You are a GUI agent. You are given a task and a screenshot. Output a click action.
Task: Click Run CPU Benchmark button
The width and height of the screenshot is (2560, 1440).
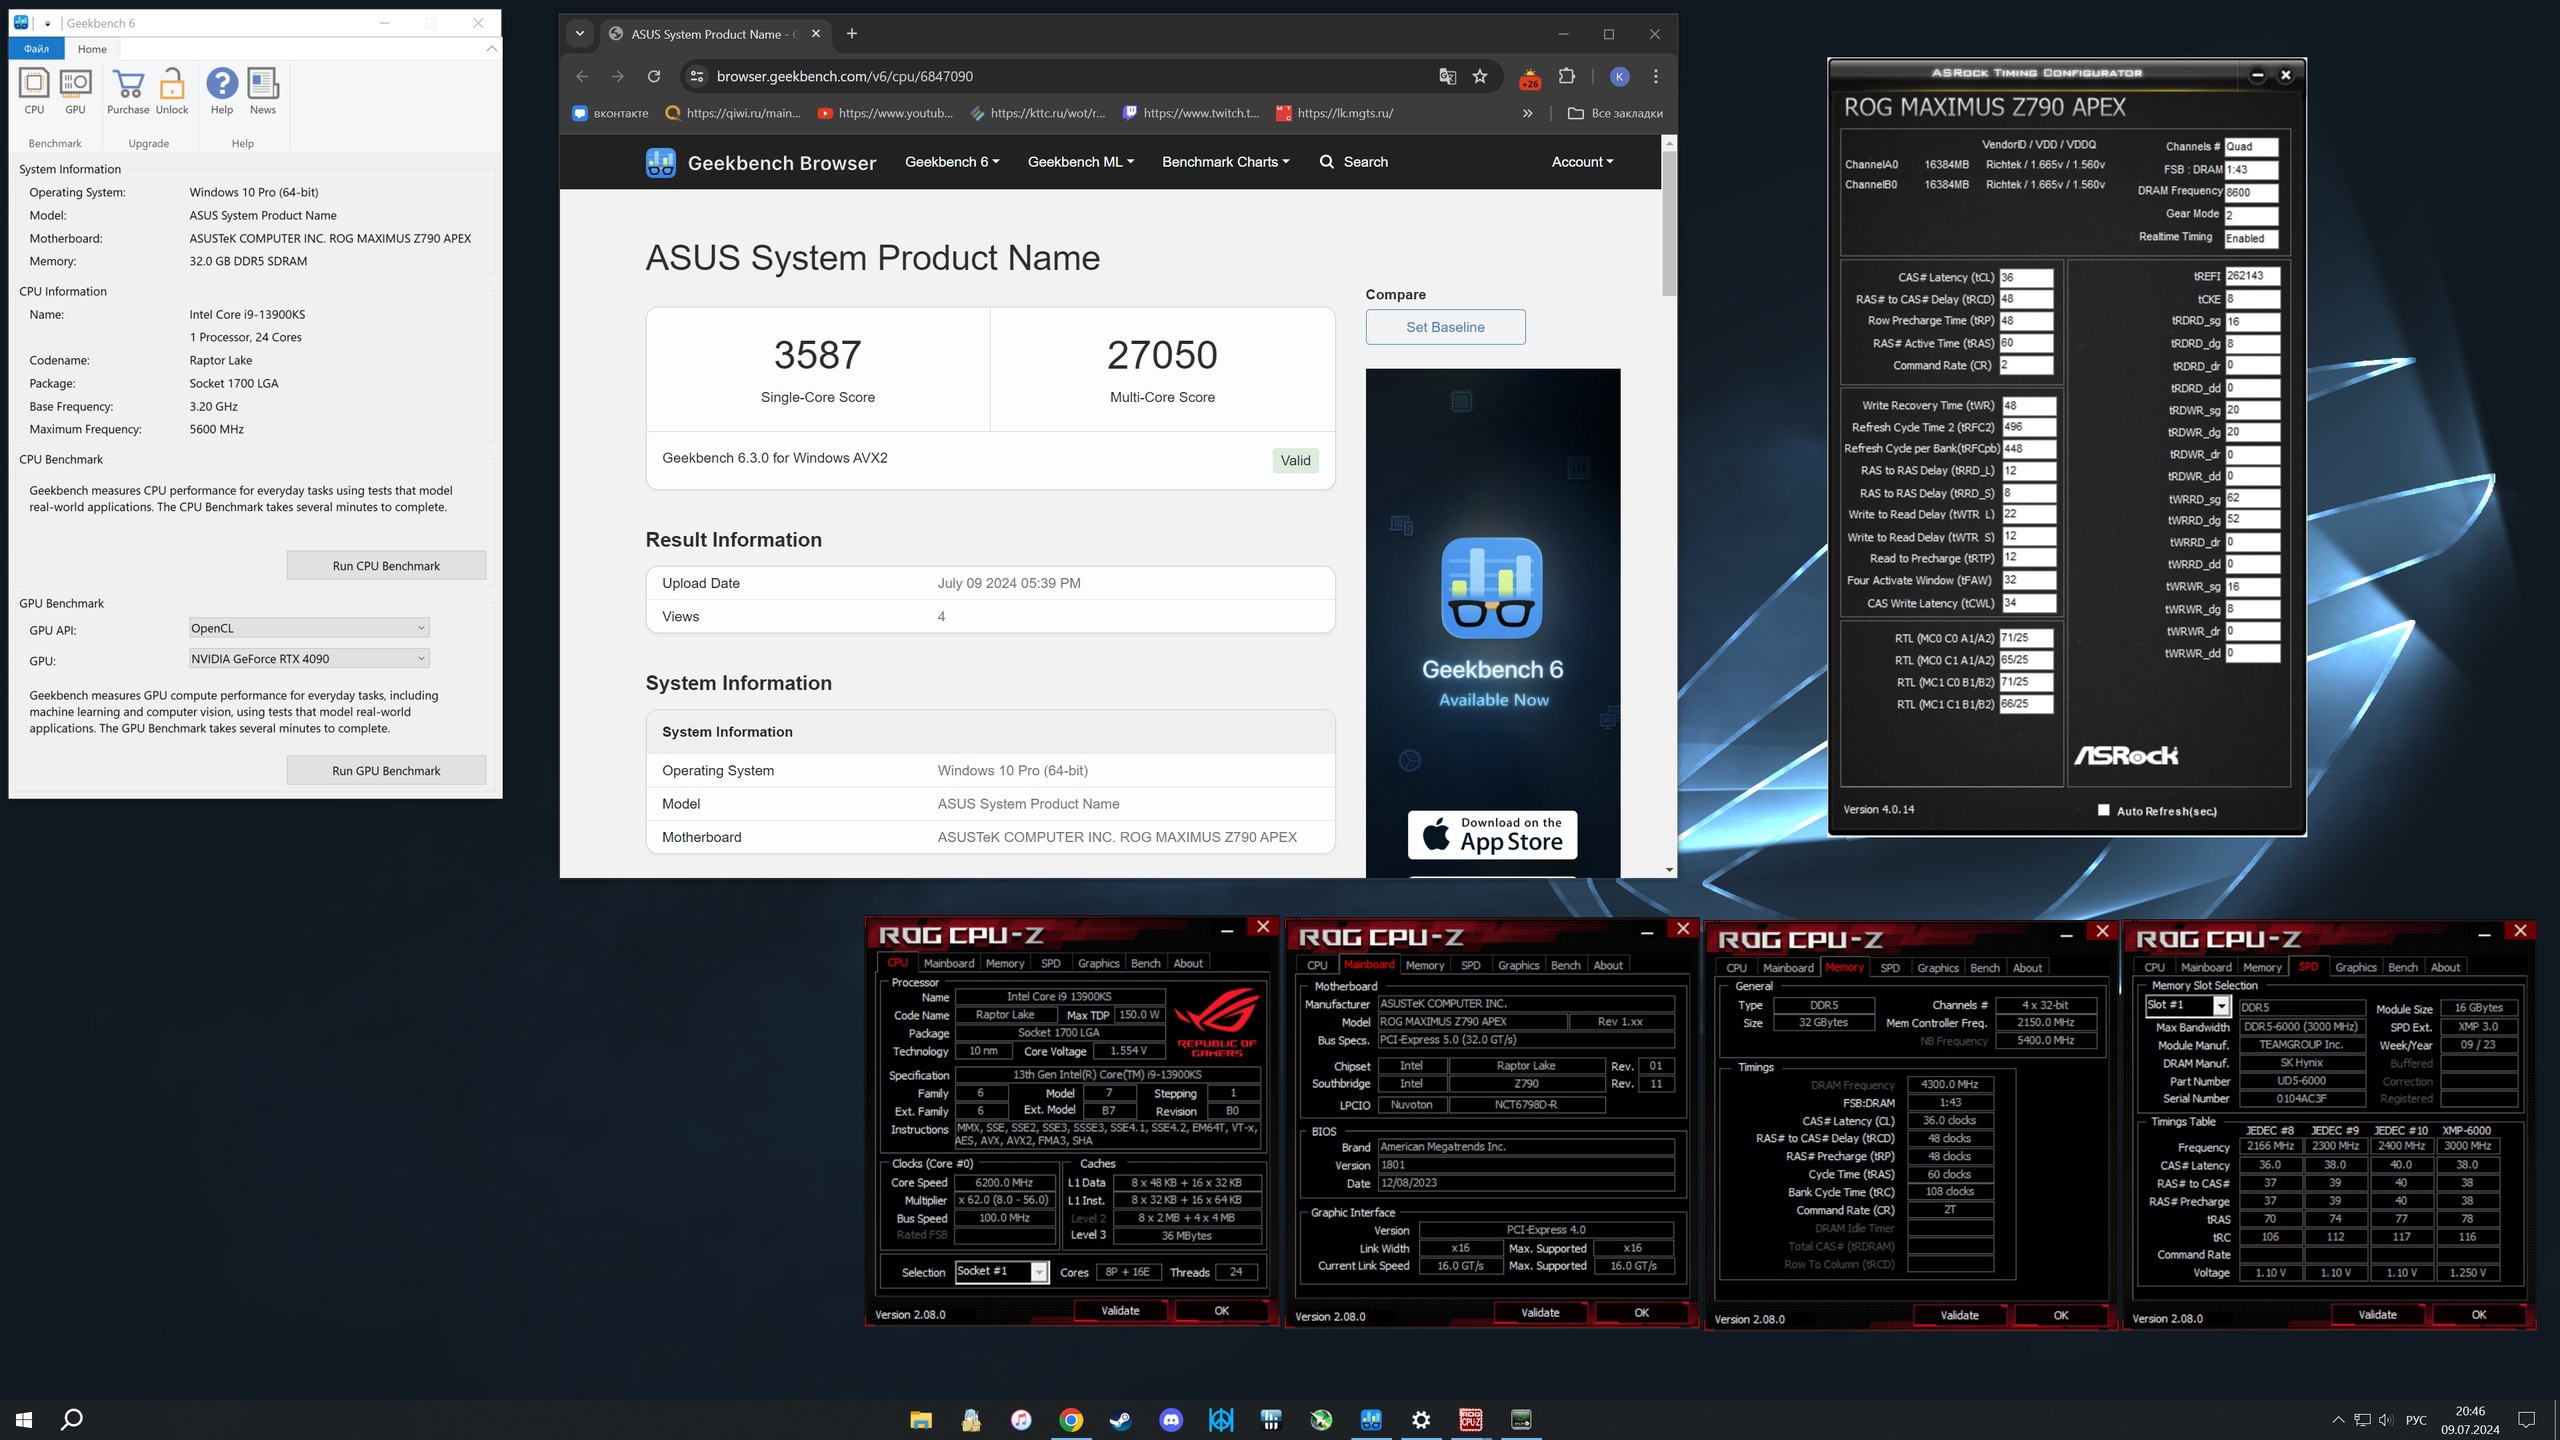coord(386,566)
